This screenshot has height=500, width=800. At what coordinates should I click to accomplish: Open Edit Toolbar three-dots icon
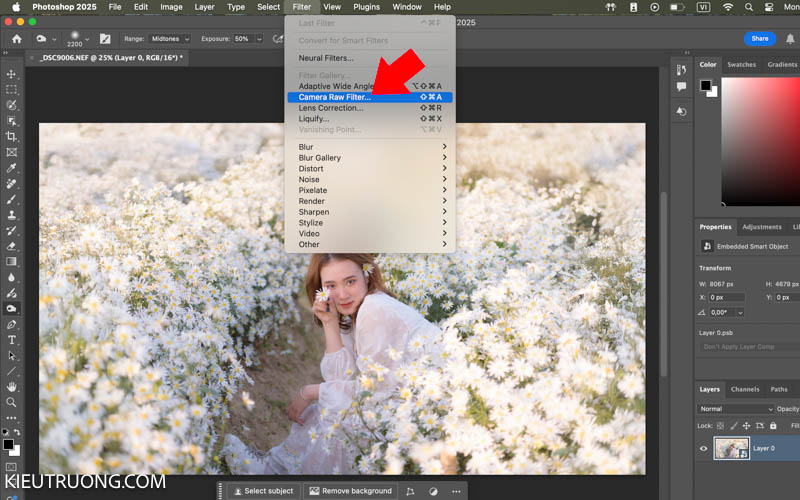(11, 418)
